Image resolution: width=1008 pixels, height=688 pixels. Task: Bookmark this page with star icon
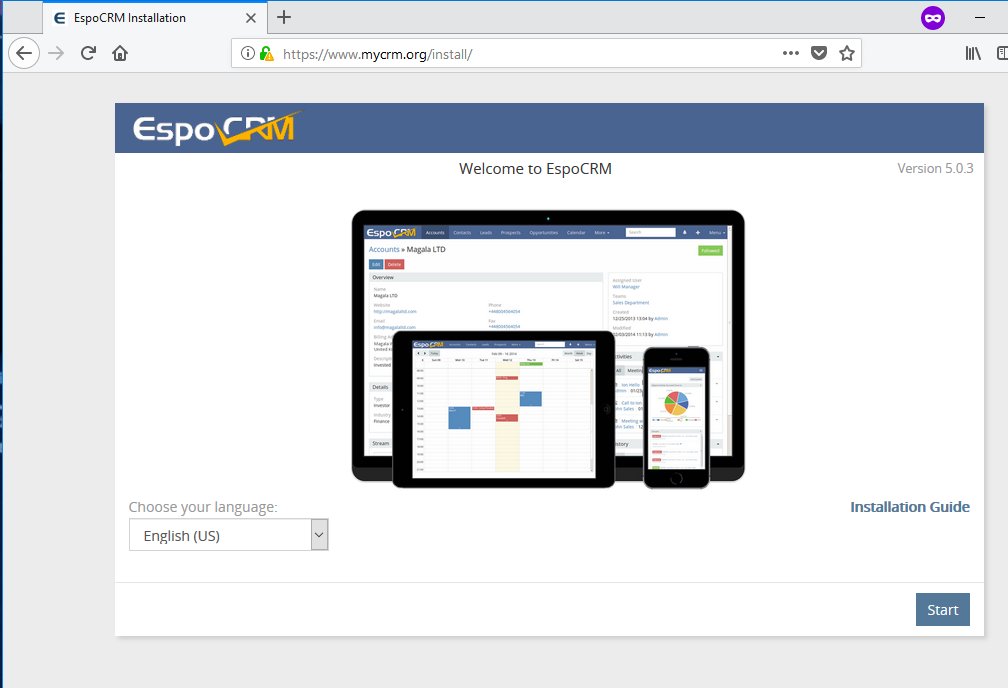point(847,53)
